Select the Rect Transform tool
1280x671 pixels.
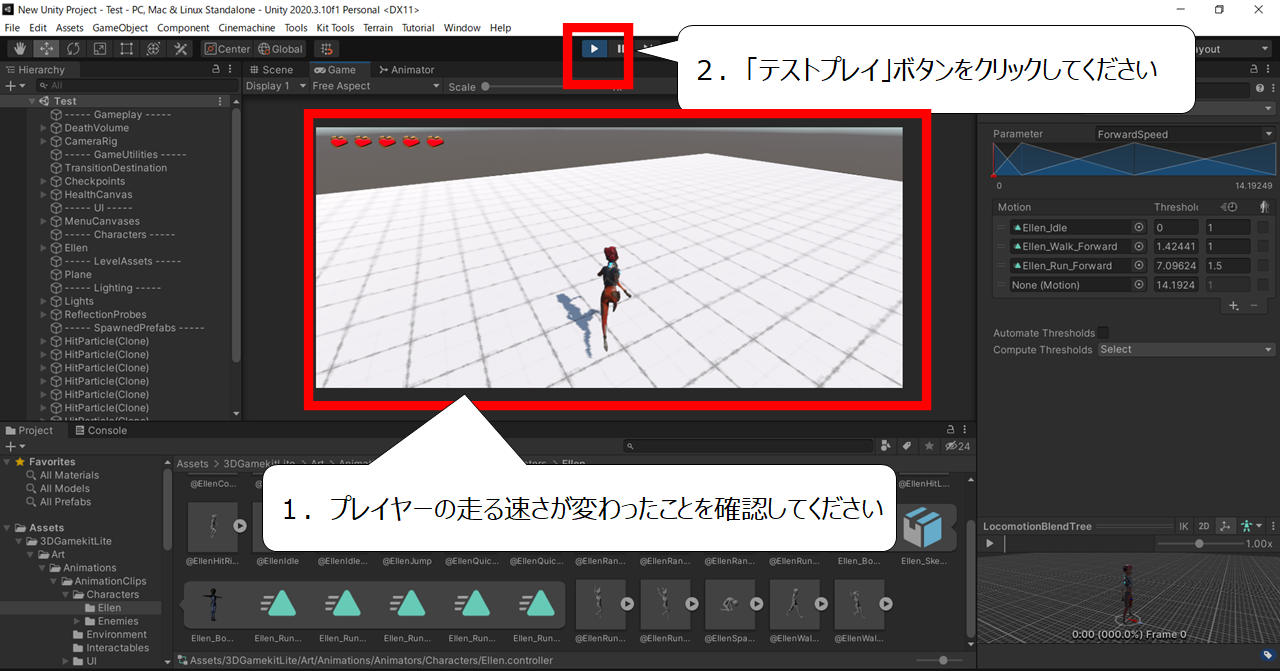(127, 48)
